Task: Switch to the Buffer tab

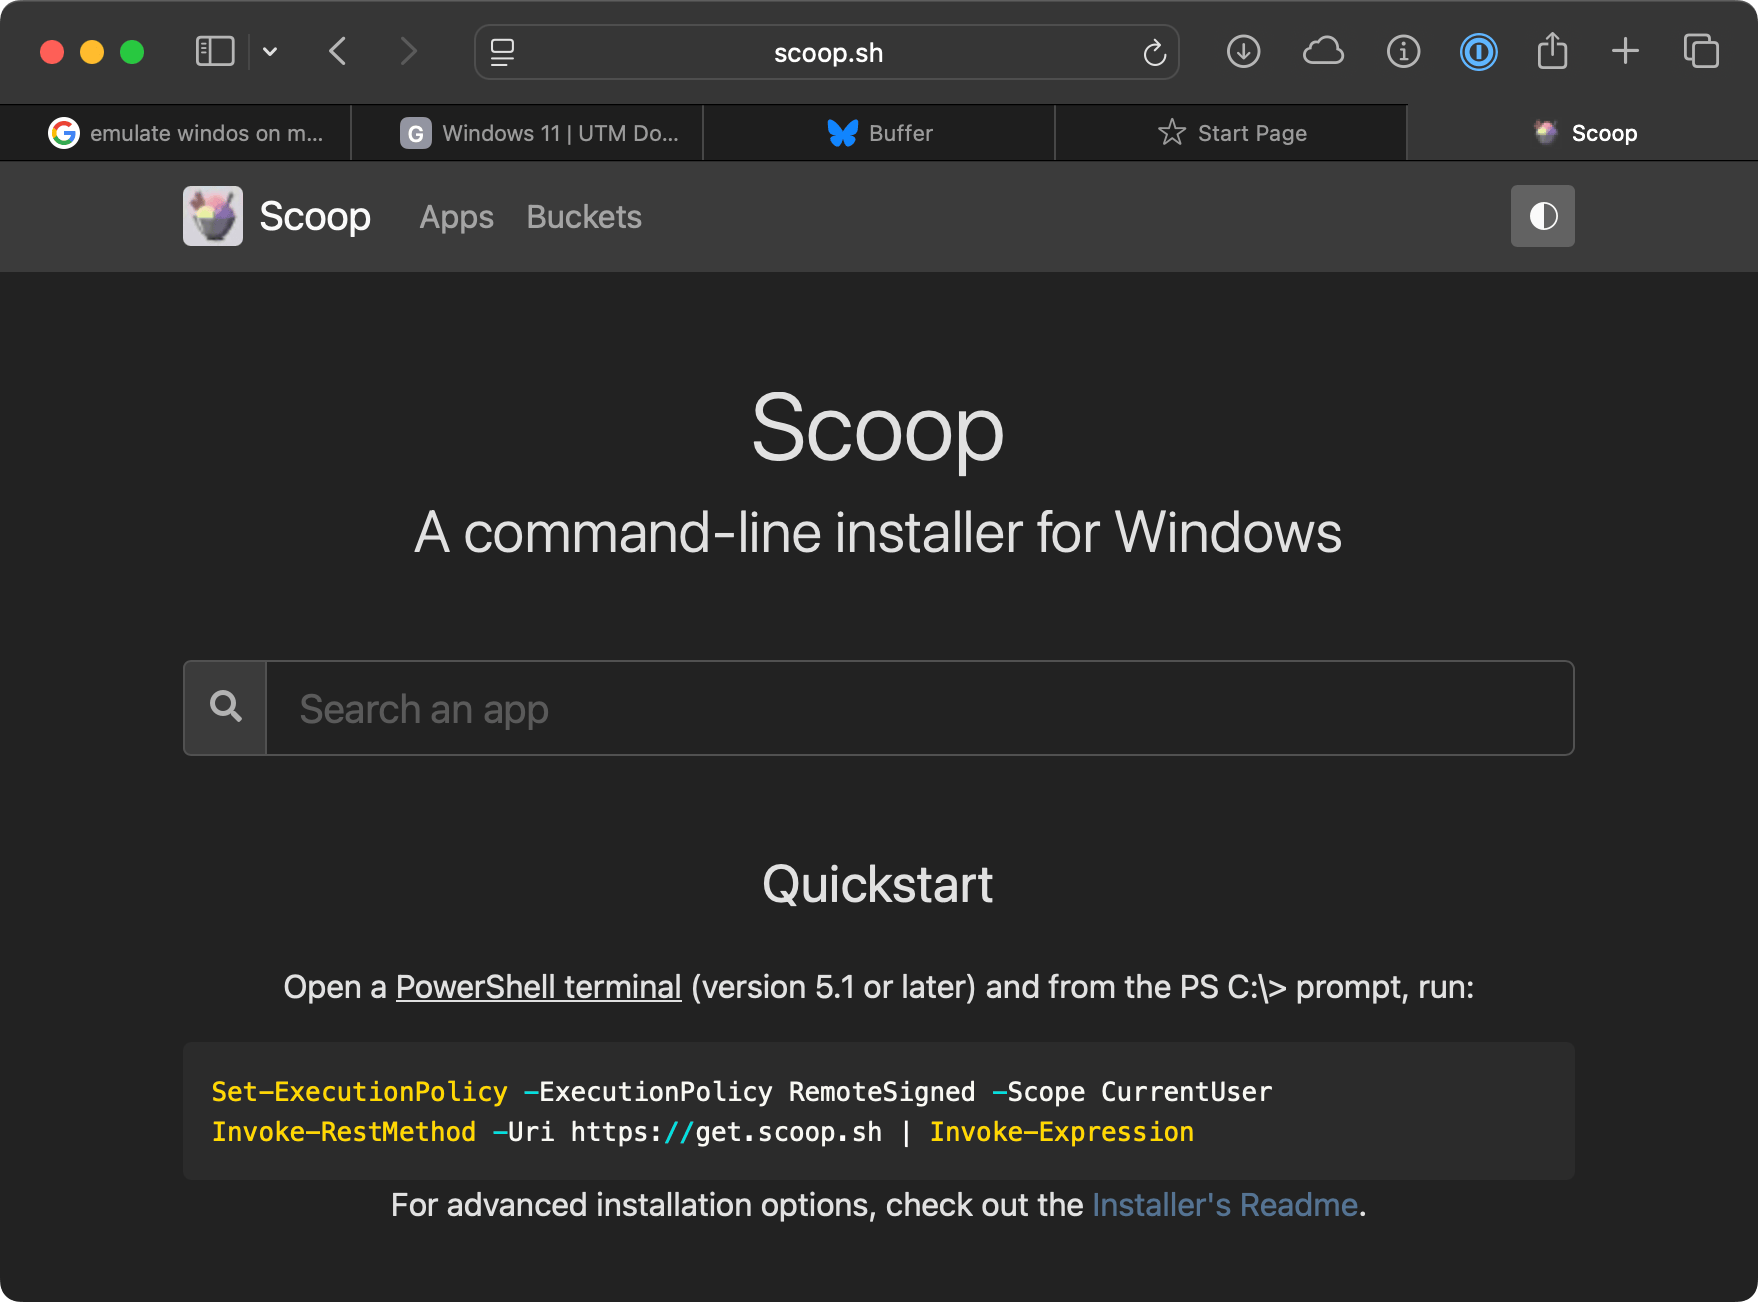Action: pyautogui.click(x=879, y=133)
